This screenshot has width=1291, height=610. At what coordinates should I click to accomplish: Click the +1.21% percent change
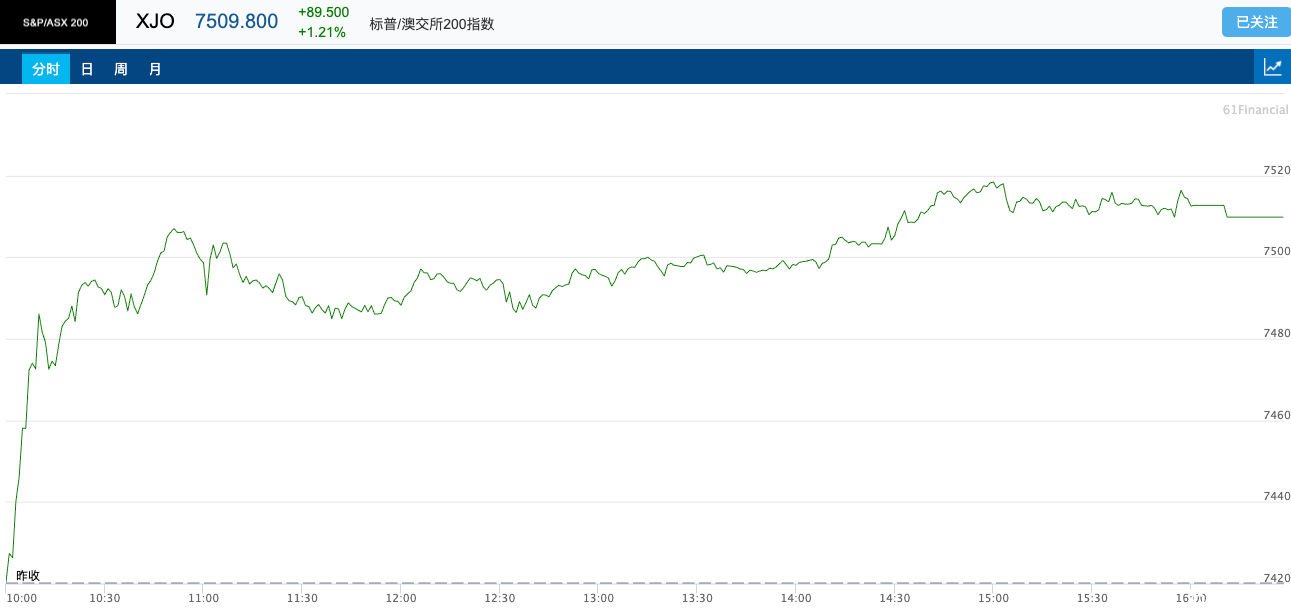point(321,32)
